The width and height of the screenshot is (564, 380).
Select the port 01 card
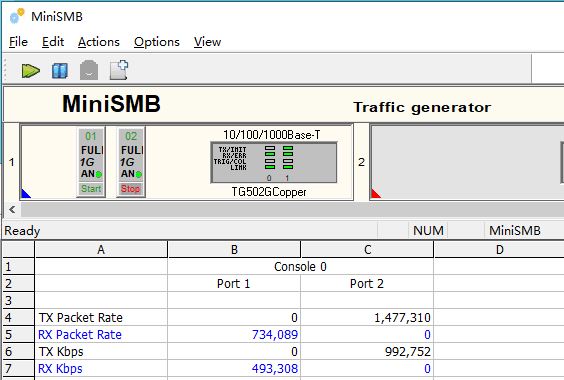coord(91,162)
